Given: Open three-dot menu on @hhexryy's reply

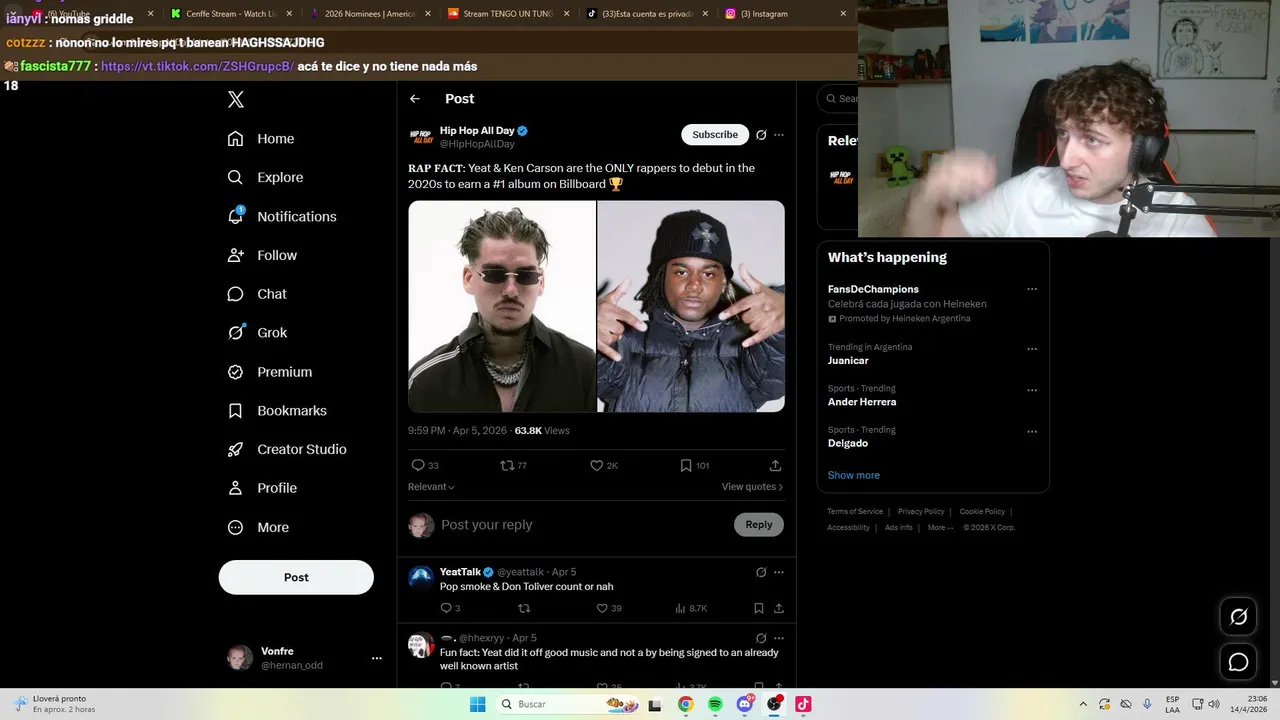Looking at the screenshot, I should coord(779,638).
